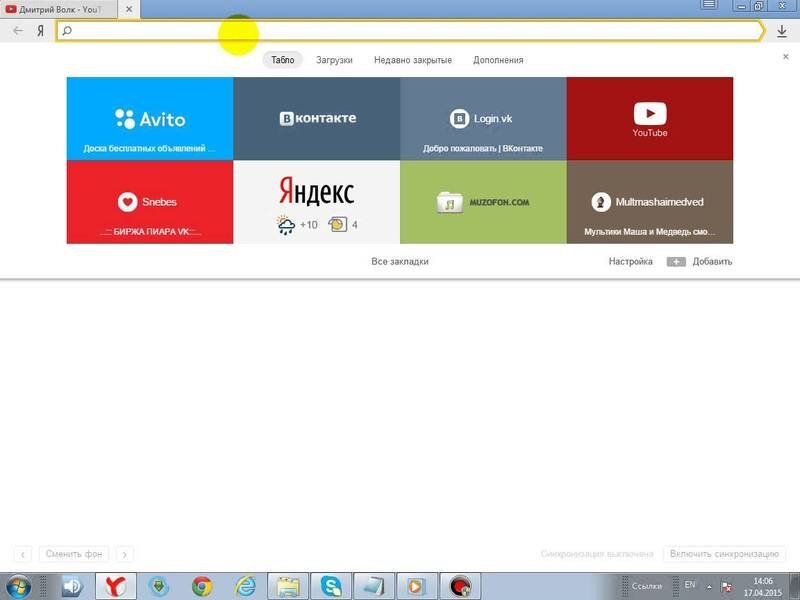800x600 pixels.
Task: Open the Login.vk tile
Action: click(x=483, y=118)
